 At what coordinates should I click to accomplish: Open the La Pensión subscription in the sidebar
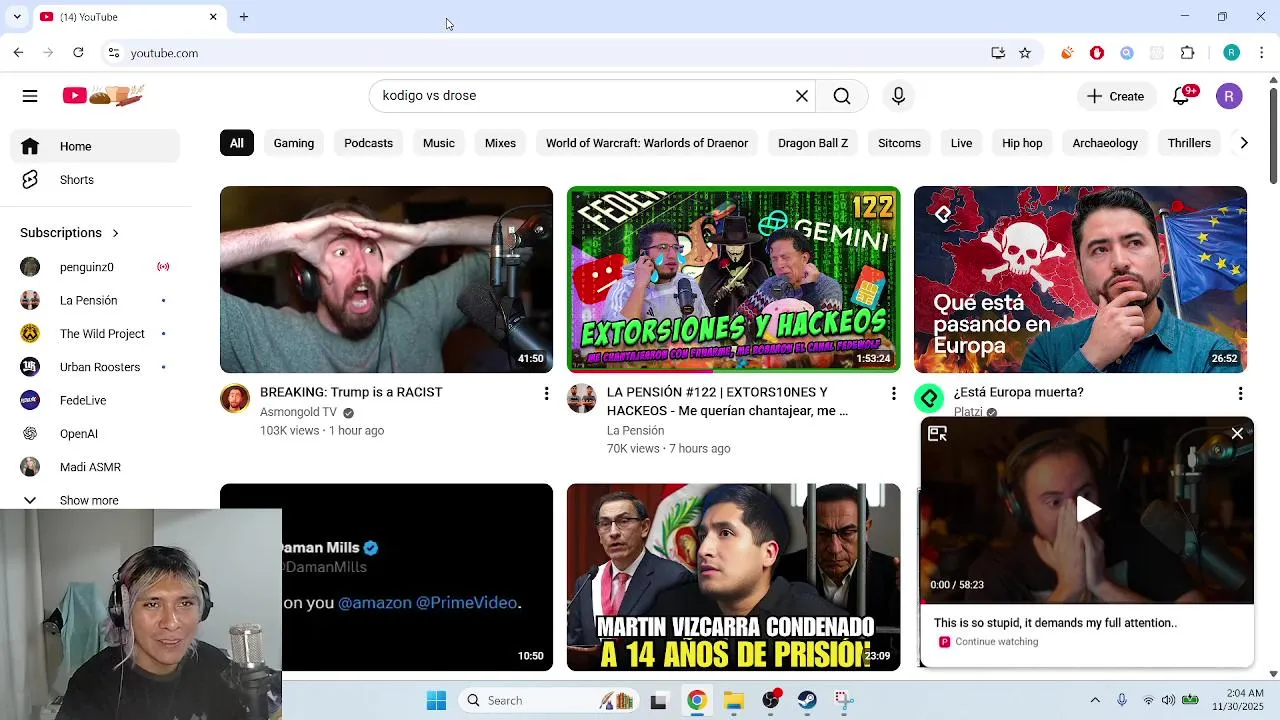[90, 300]
